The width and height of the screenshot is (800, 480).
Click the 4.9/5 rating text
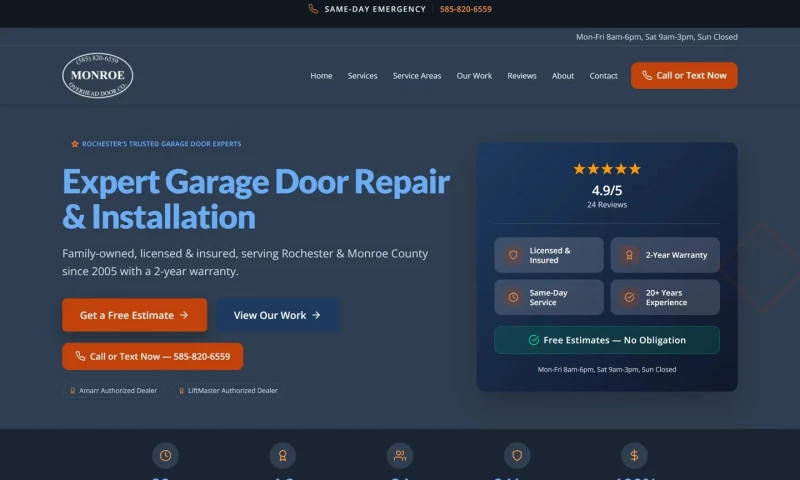[x=607, y=190]
